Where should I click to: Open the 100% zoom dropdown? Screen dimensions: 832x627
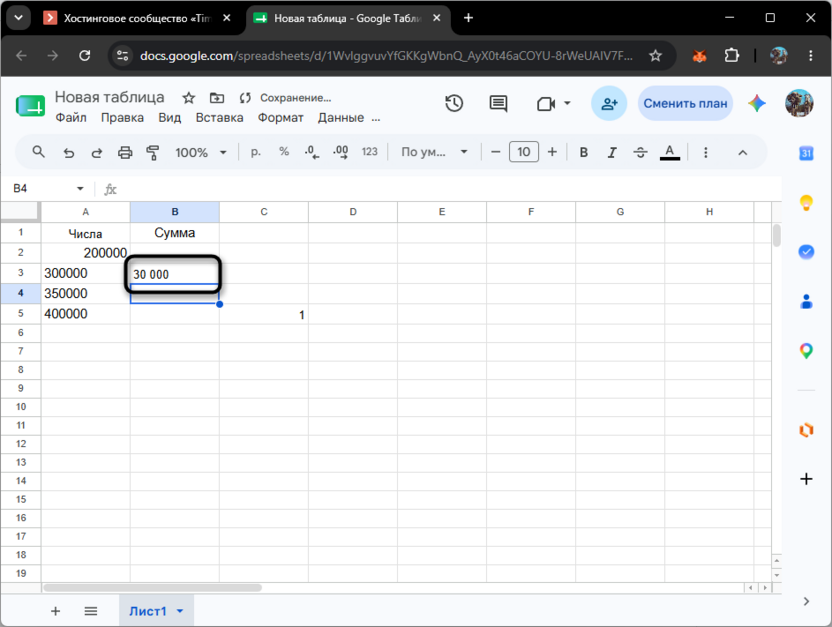[x=201, y=153]
